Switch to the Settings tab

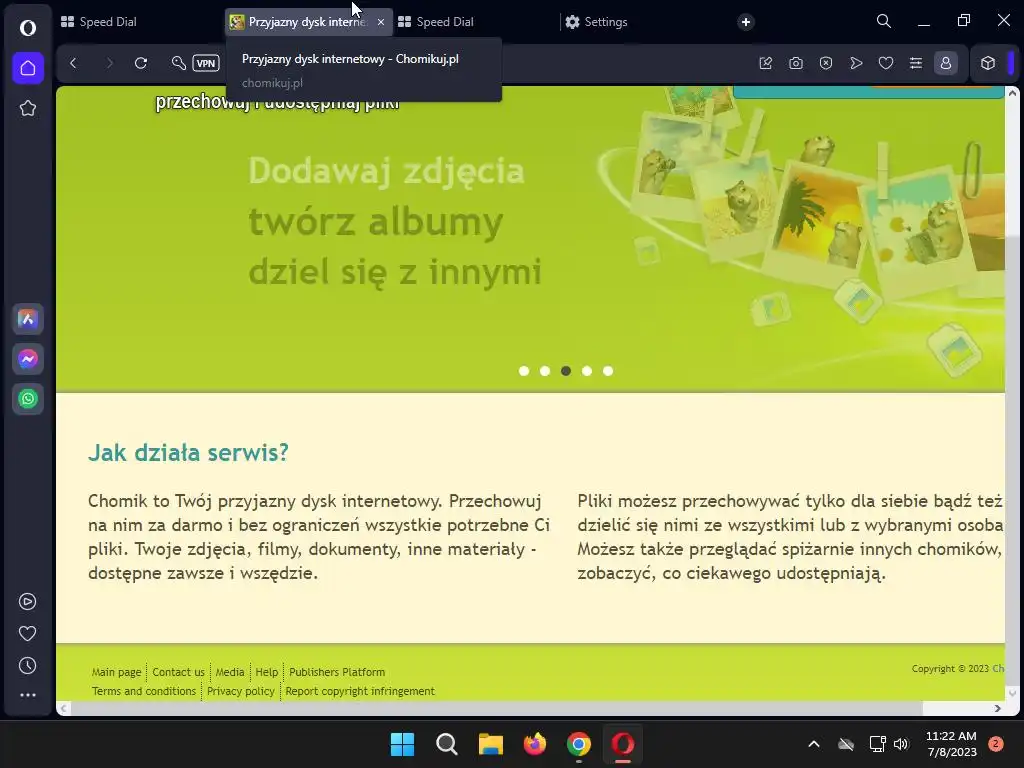tap(643, 22)
